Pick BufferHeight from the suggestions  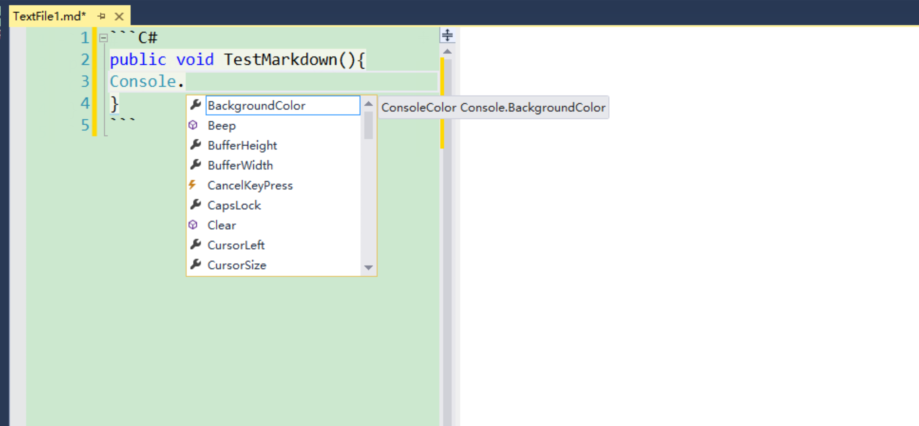(273, 145)
